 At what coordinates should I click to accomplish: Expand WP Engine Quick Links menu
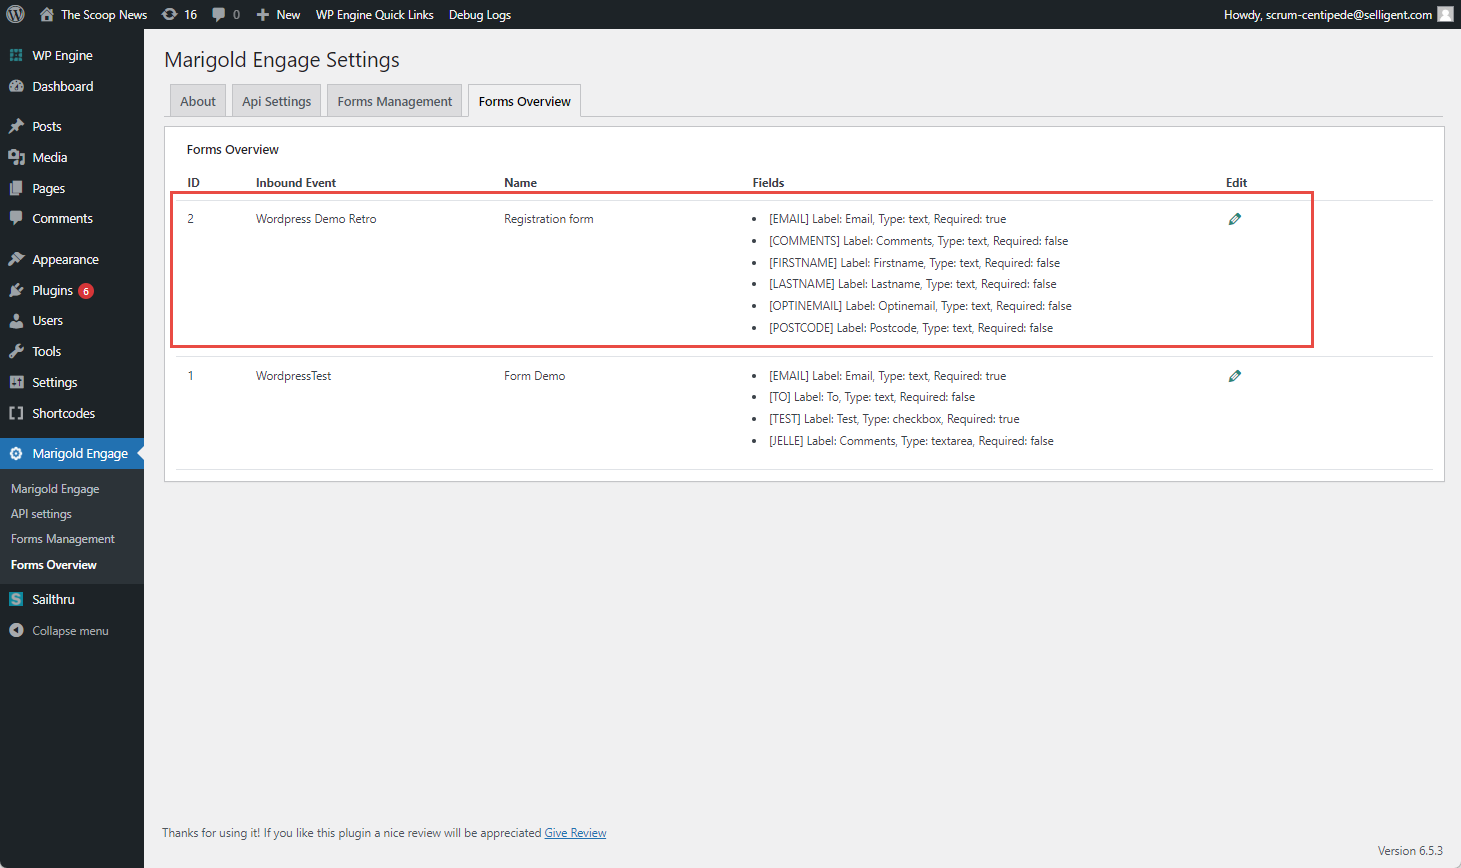[x=375, y=14]
